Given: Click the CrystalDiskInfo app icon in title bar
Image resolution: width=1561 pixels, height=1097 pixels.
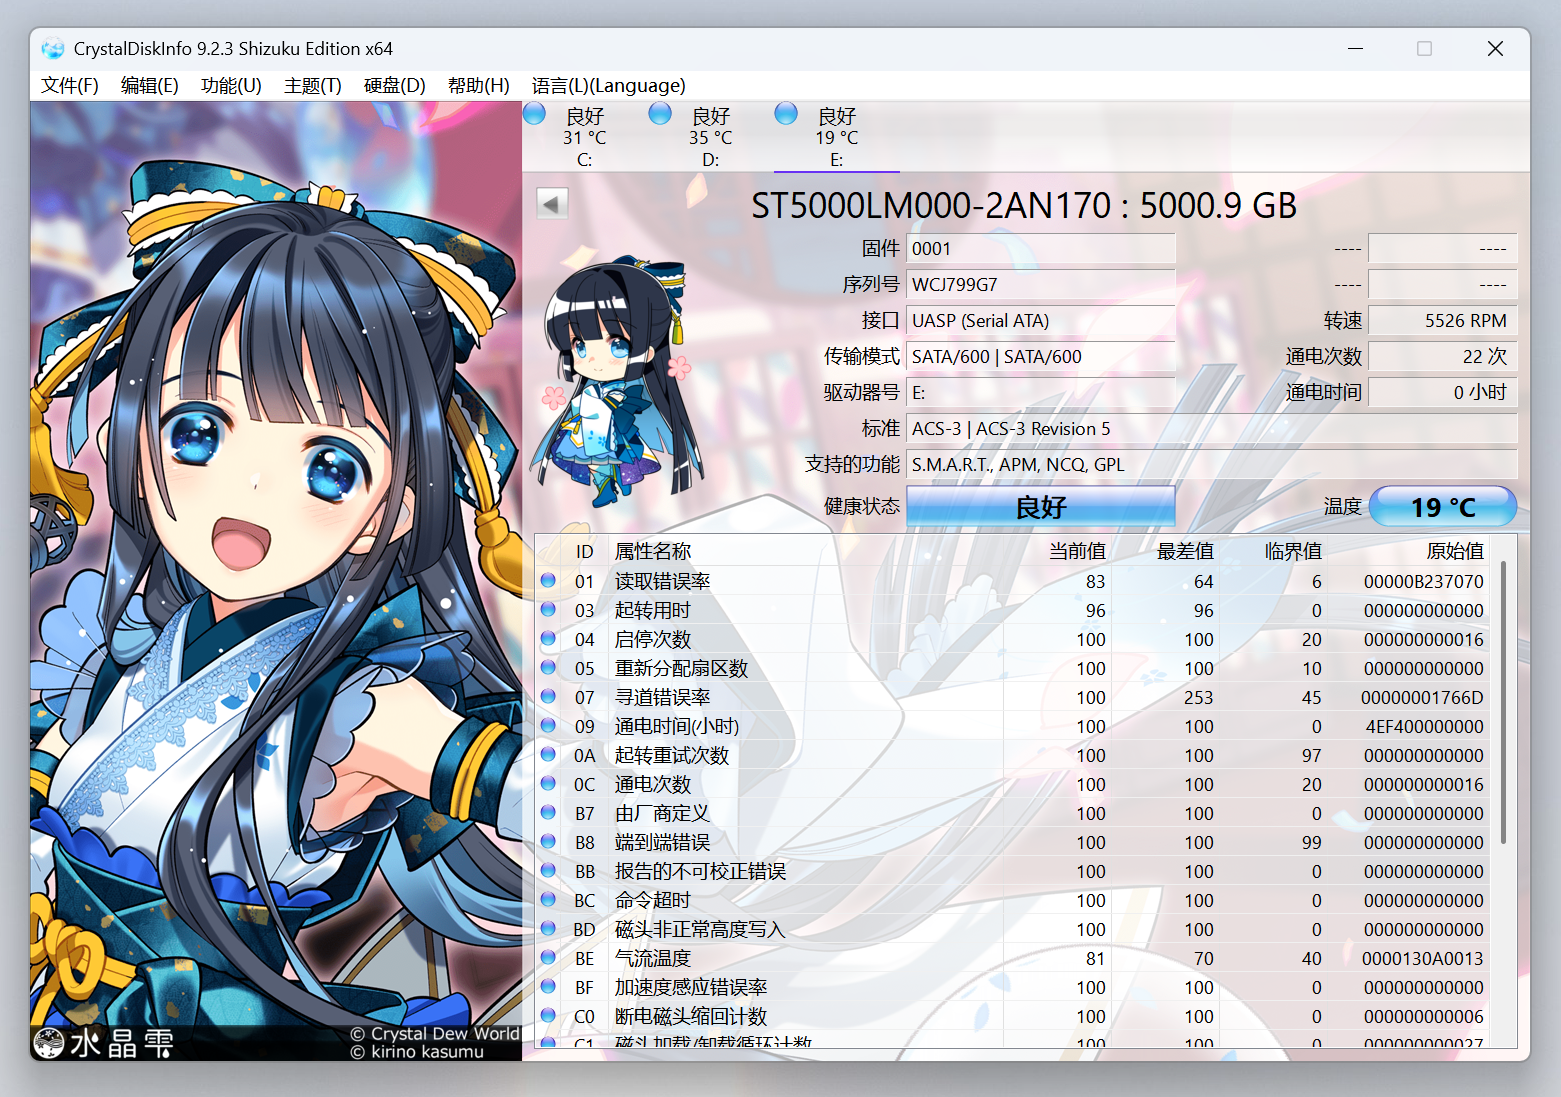Looking at the screenshot, I should click(53, 48).
